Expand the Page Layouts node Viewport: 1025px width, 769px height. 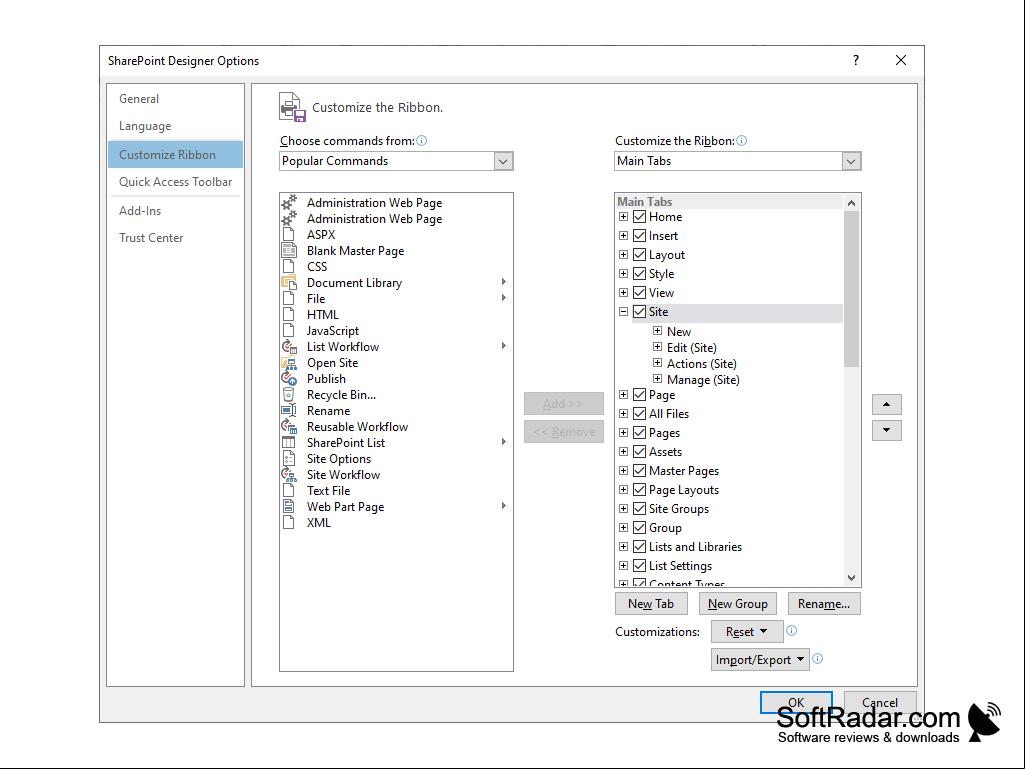tap(624, 489)
